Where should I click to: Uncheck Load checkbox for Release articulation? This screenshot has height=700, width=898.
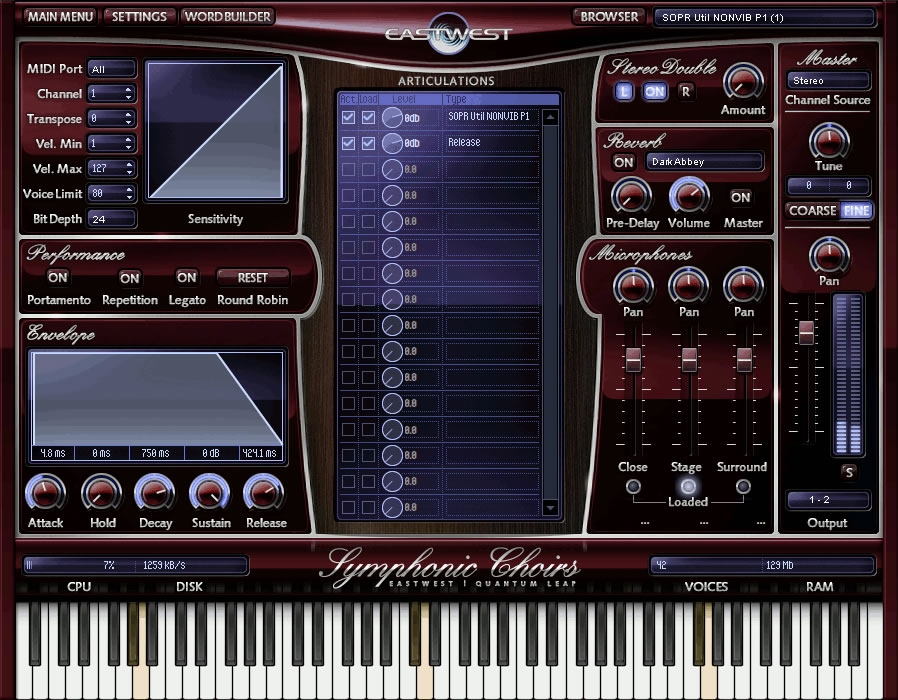coord(368,143)
